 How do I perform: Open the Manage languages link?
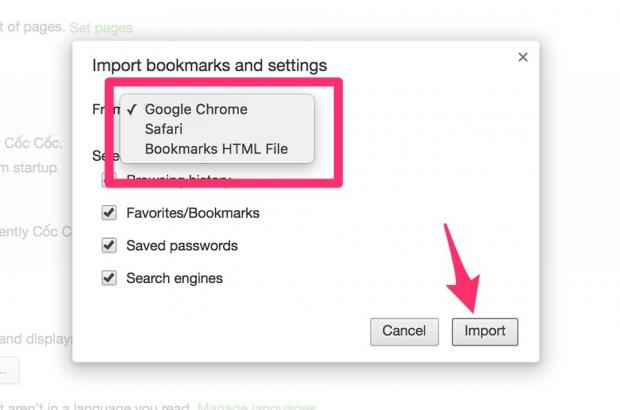[256, 405]
